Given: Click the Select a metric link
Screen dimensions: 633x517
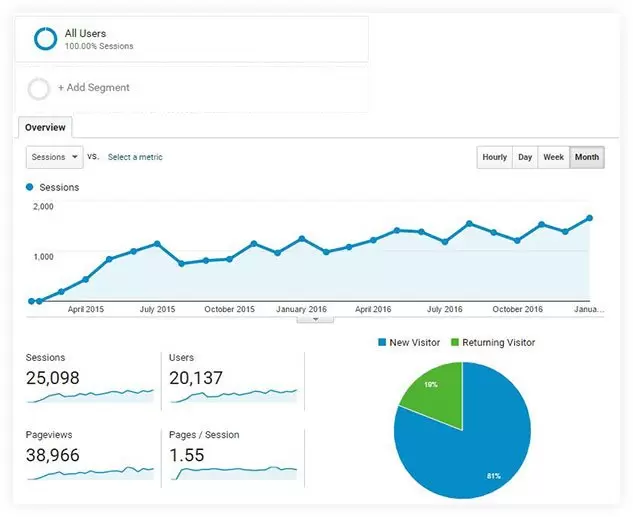Looking at the screenshot, I should (135, 157).
